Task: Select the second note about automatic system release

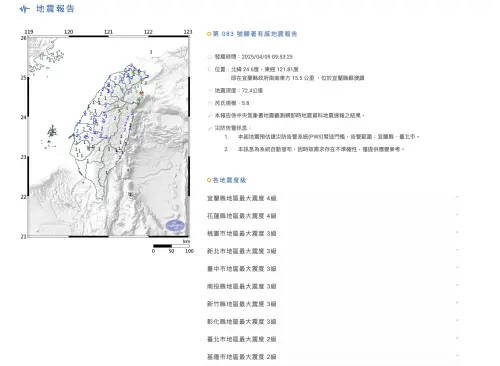Action: pyautogui.click(x=321, y=149)
